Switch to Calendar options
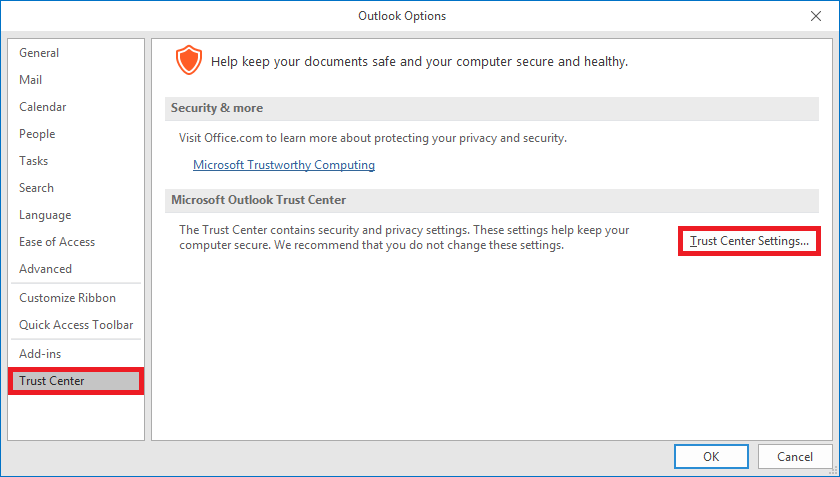 click(44, 107)
